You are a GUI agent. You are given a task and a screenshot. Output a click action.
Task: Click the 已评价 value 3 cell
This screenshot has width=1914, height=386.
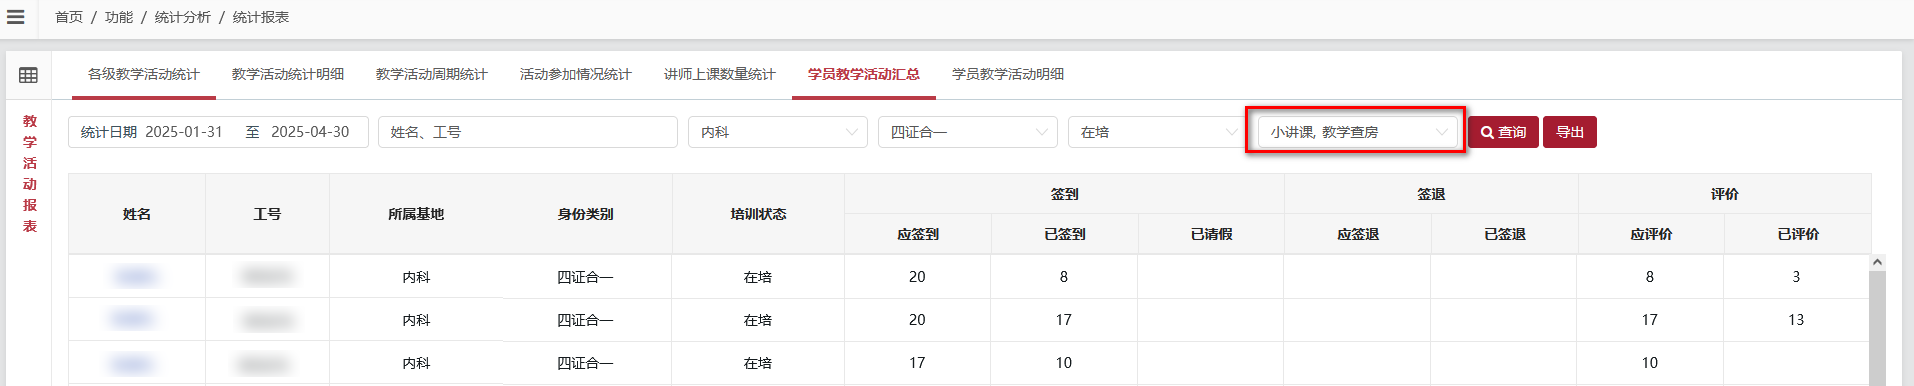pos(1796,277)
